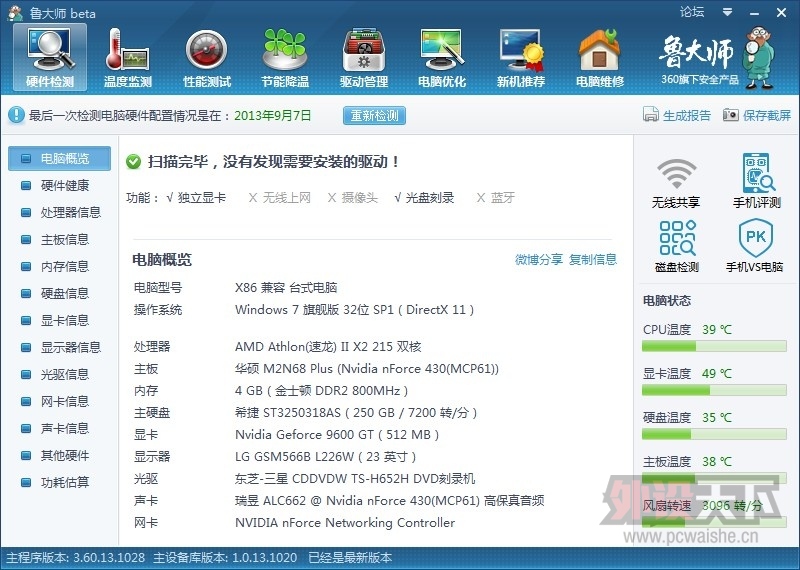Click the 显卡温度 progress bar
Viewport: 800px width, 570px height.
(714, 390)
